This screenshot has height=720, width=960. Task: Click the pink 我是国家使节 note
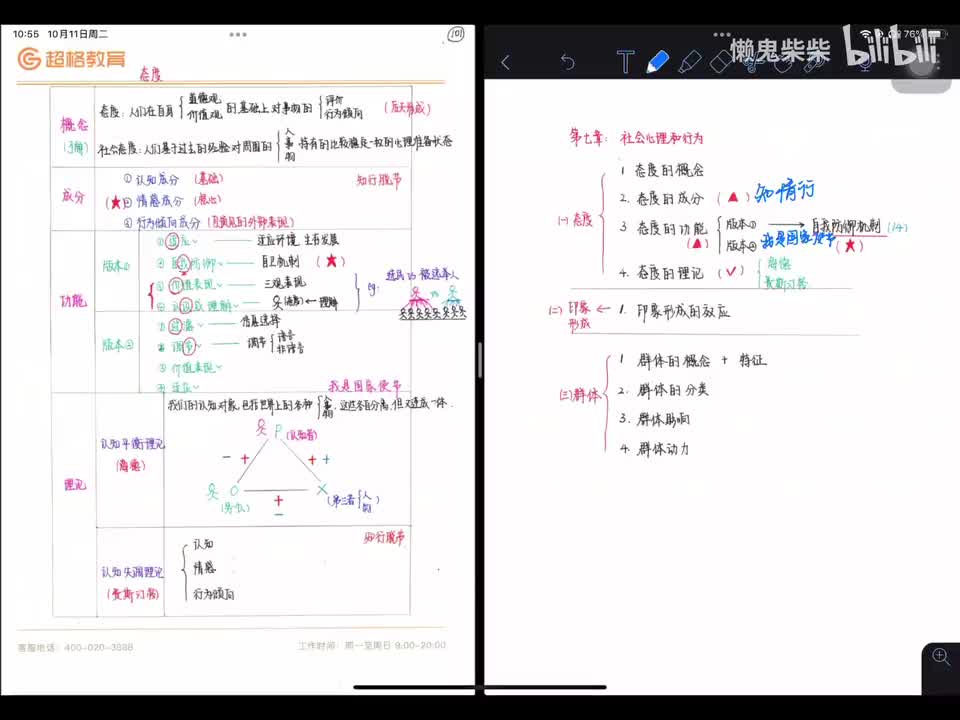pyautogui.click(x=365, y=386)
